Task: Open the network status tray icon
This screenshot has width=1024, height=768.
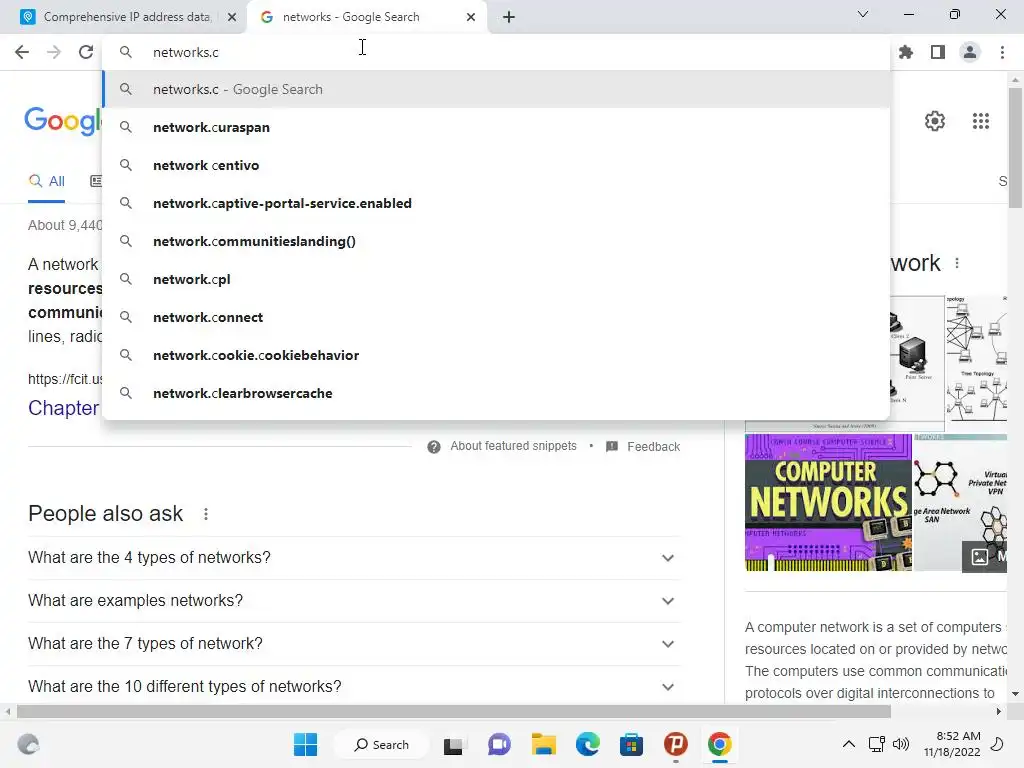Action: (x=876, y=744)
